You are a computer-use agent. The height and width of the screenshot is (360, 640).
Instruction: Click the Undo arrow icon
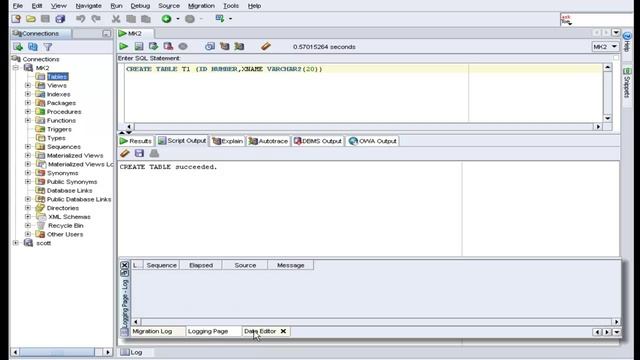click(80, 19)
